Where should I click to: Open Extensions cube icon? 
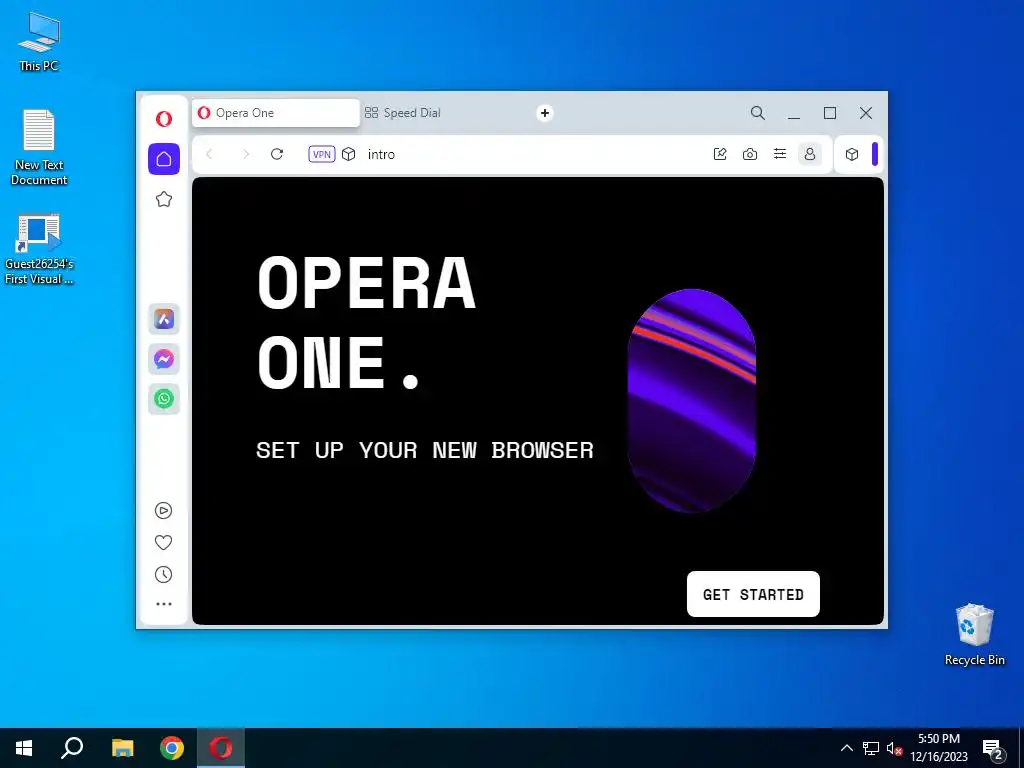(852, 154)
